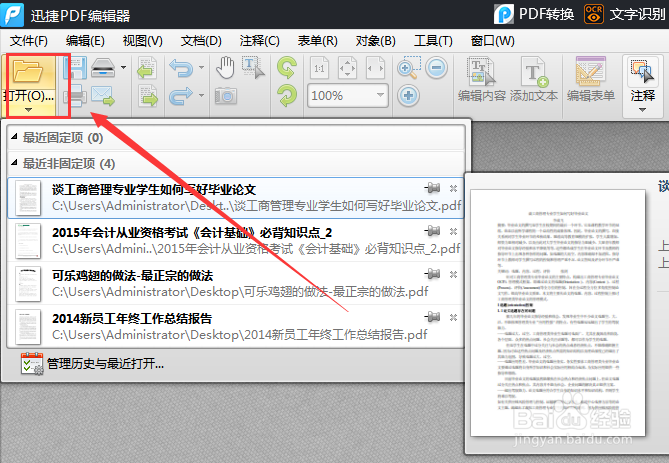Remove 谈工商管理专业学生 from recent list
669x463 pixels.
[454, 188]
